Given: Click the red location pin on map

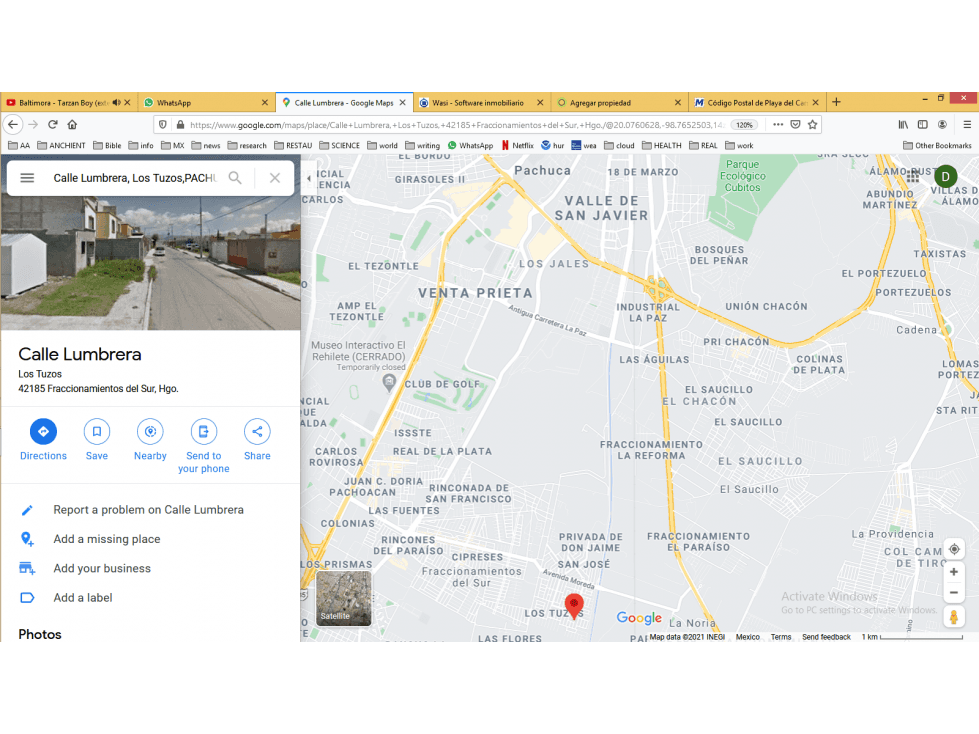Looking at the screenshot, I should tap(574, 605).
